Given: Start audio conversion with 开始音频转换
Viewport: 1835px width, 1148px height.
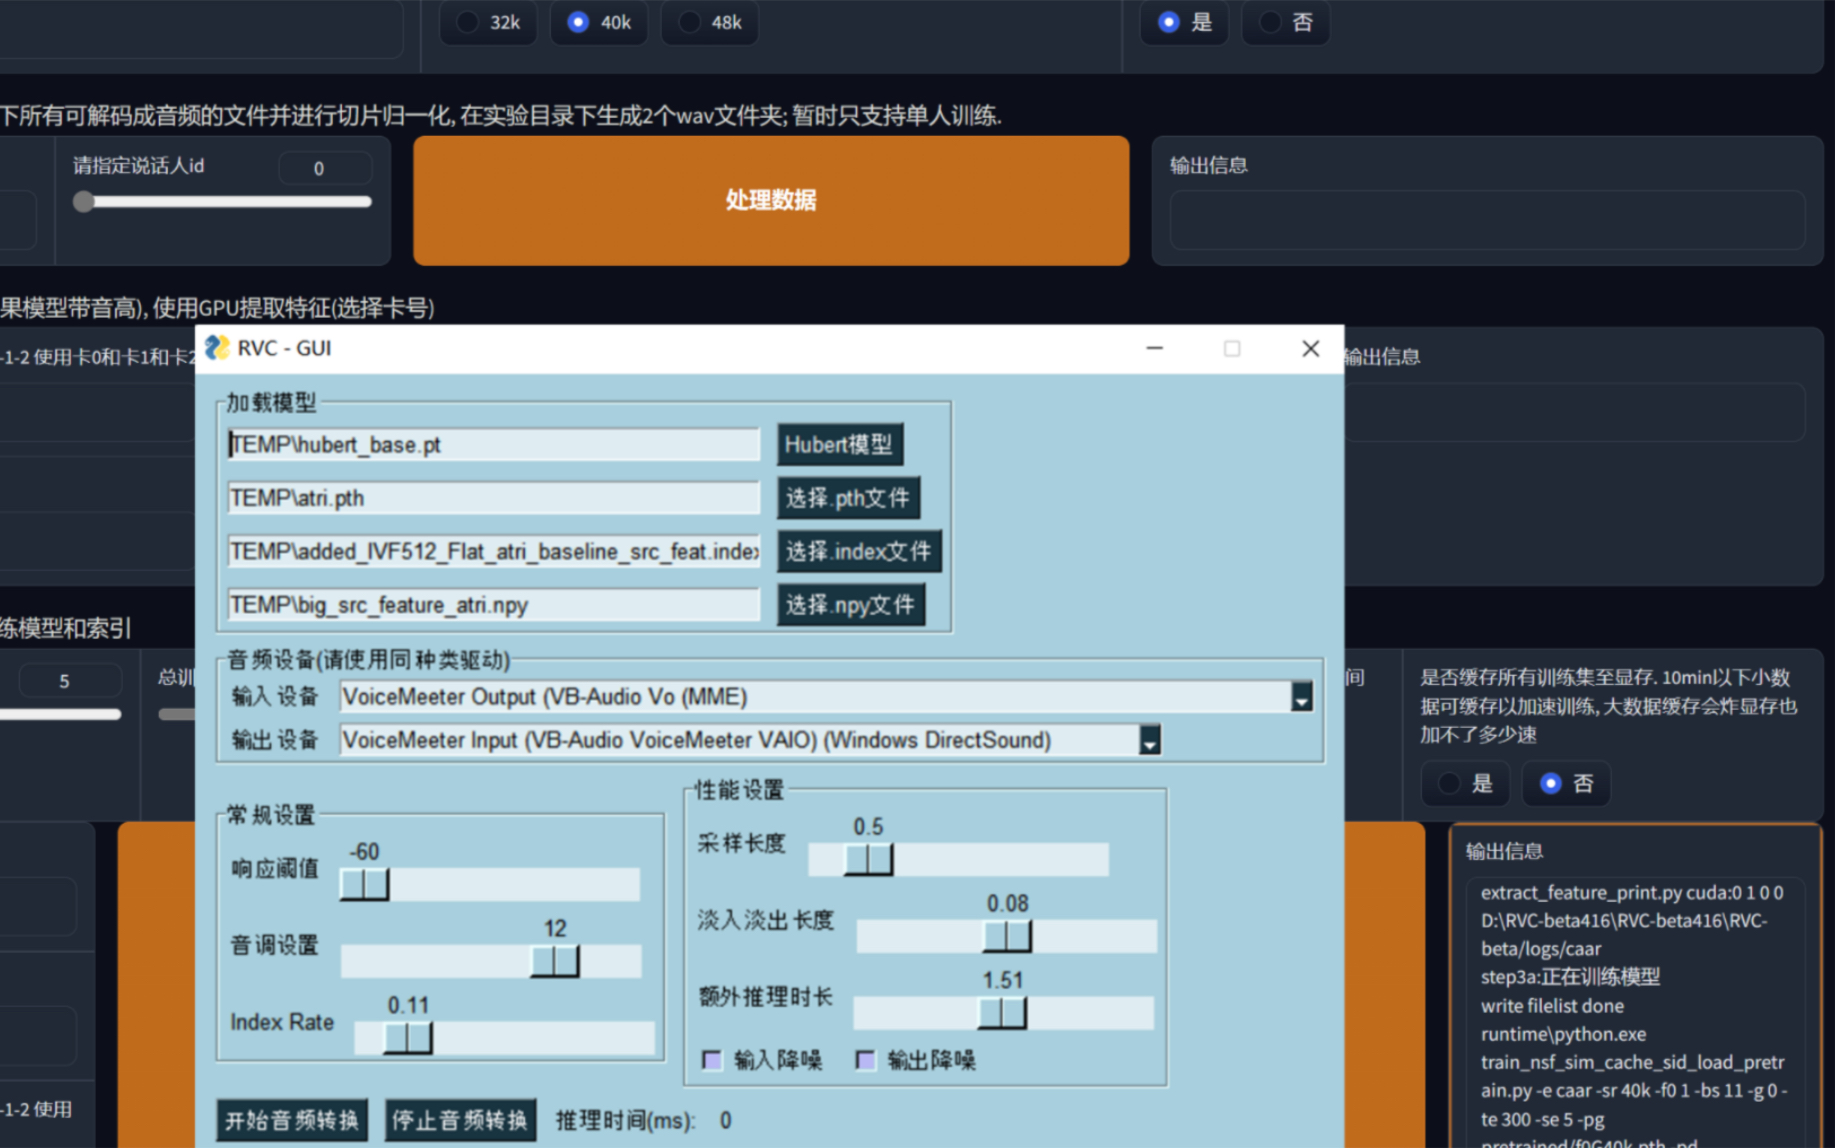Looking at the screenshot, I should point(292,1120).
